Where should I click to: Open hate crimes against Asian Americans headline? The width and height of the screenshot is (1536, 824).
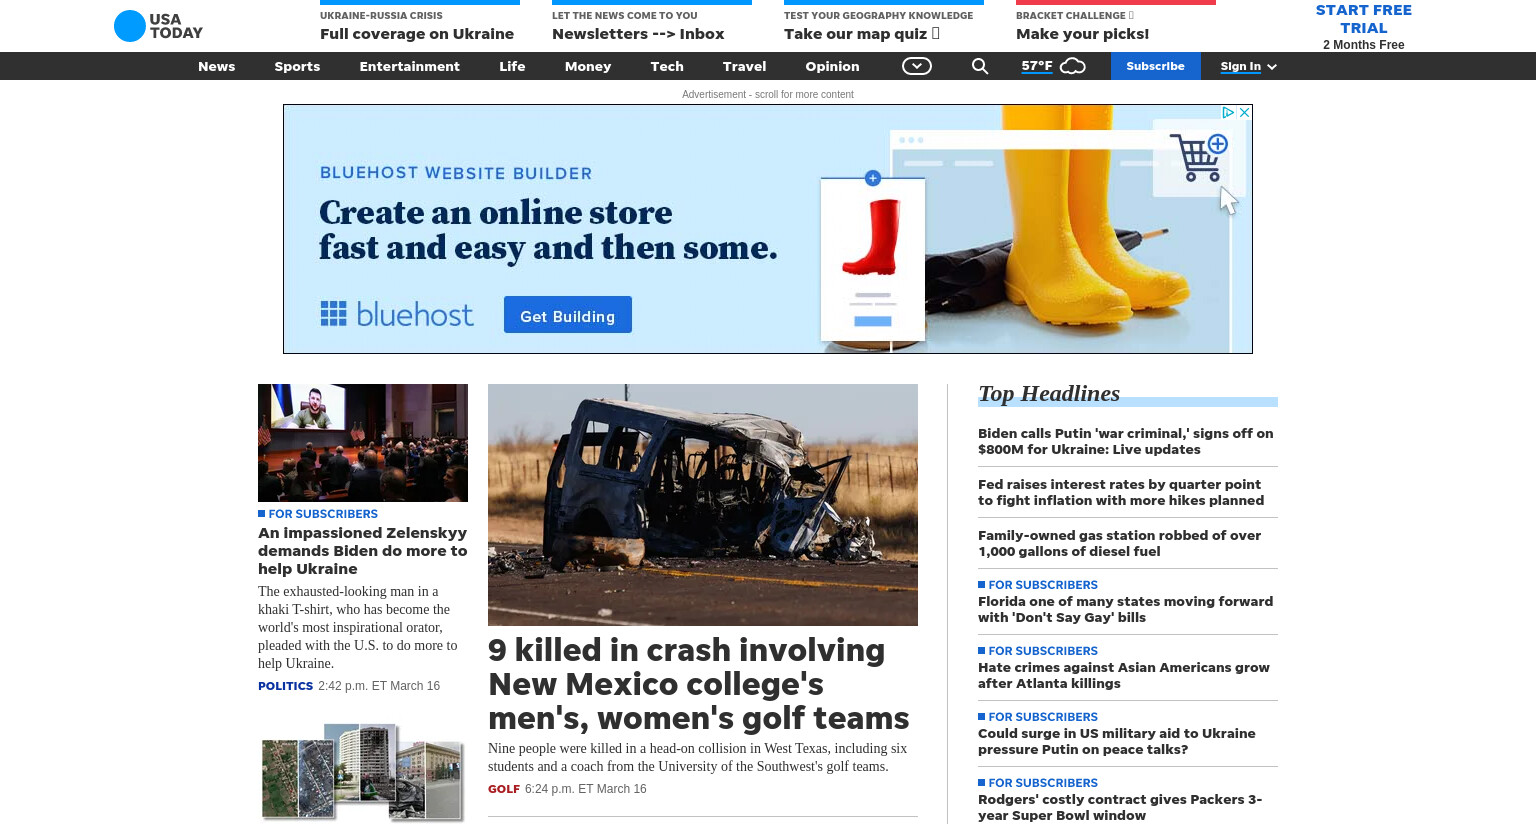[1124, 675]
